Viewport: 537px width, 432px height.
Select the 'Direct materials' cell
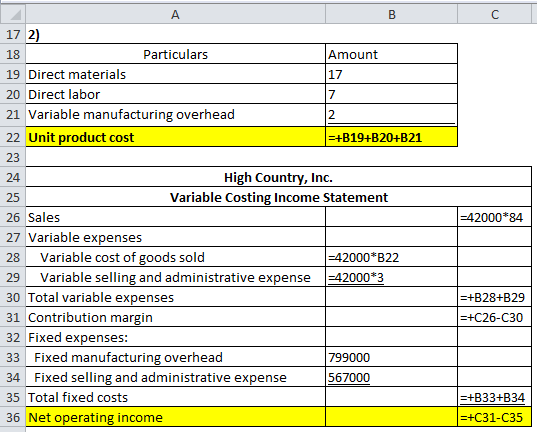point(175,74)
